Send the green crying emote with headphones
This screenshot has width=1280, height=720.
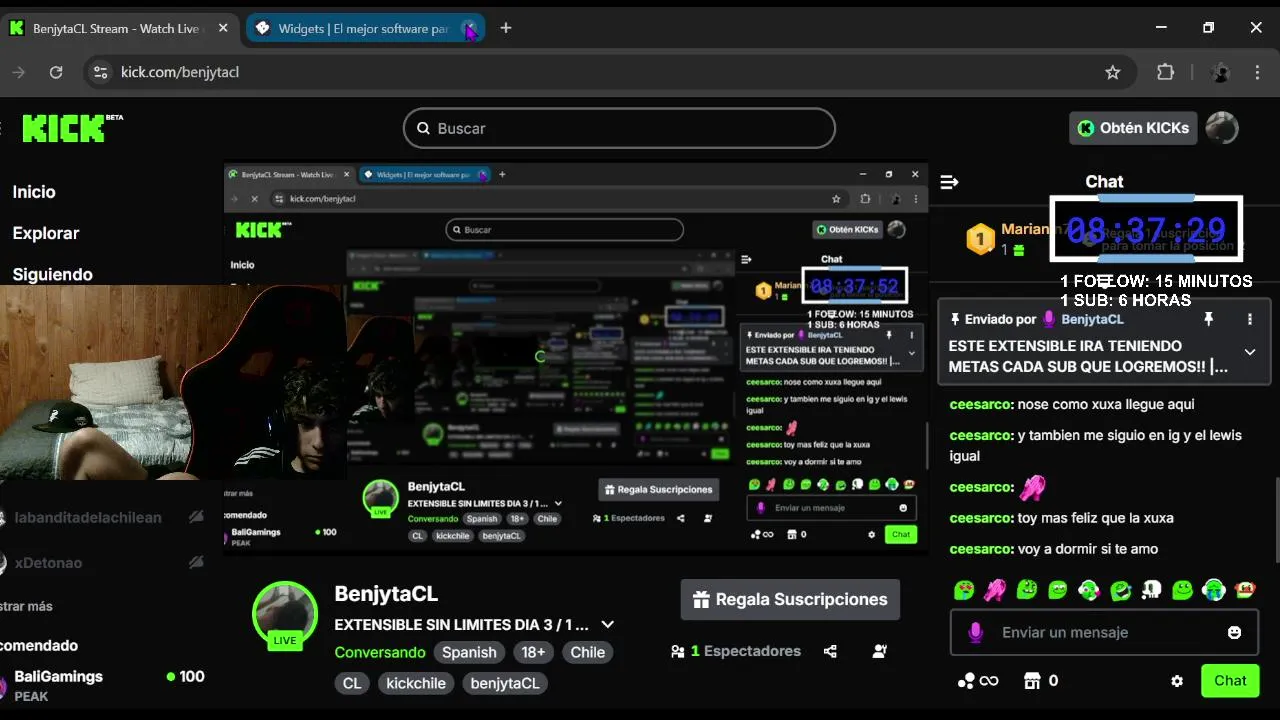pyautogui.click(x=1214, y=590)
